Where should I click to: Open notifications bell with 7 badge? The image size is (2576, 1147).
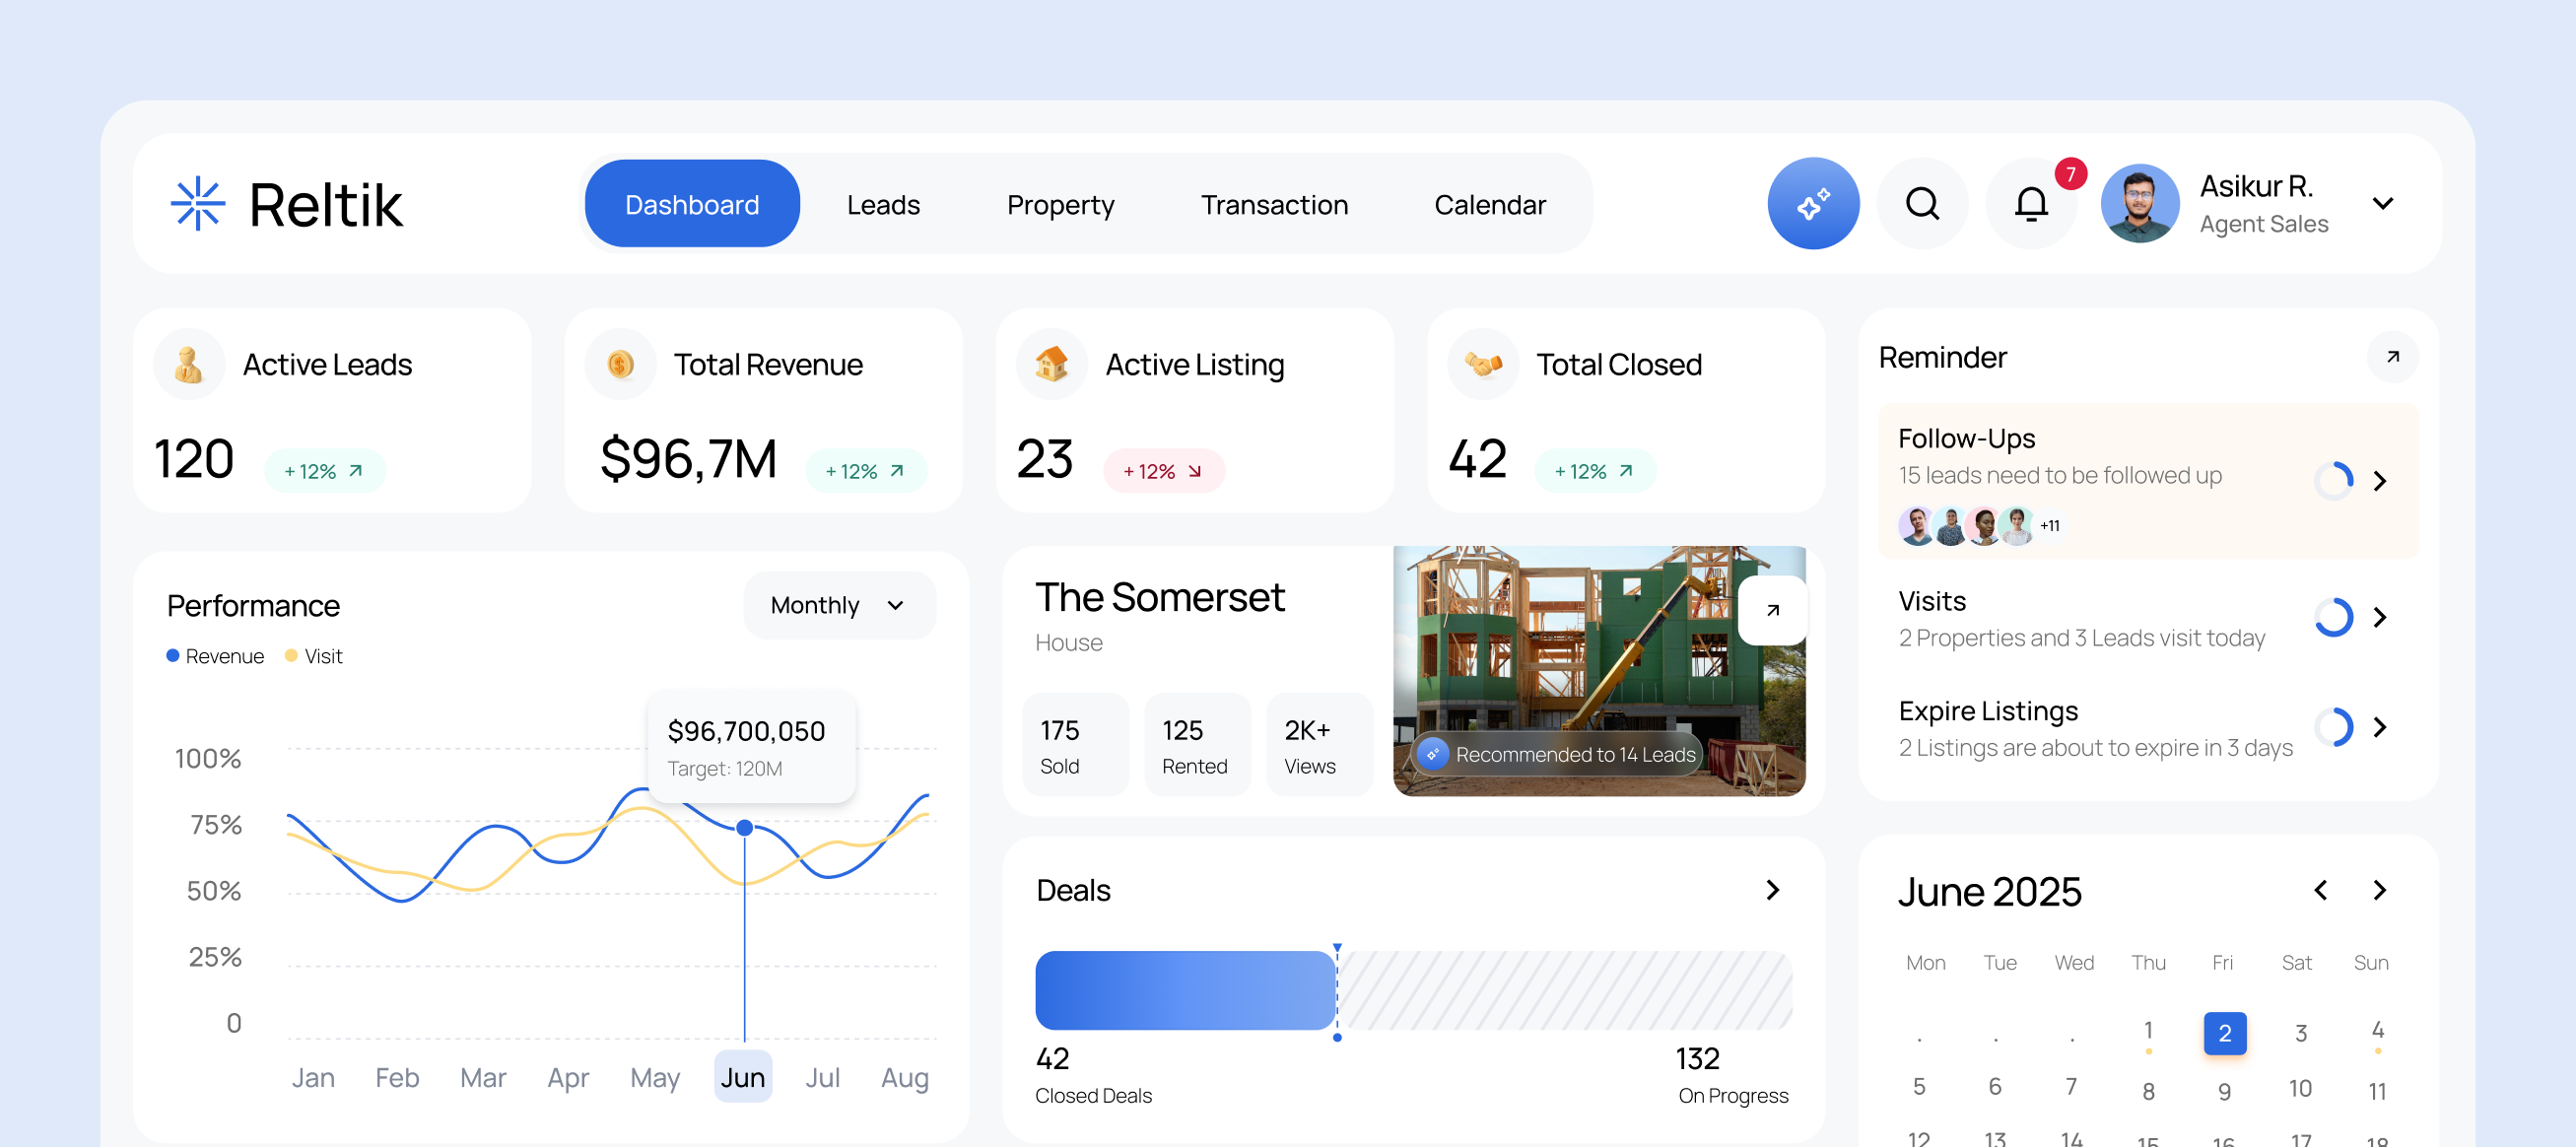click(x=2030, y=204)
